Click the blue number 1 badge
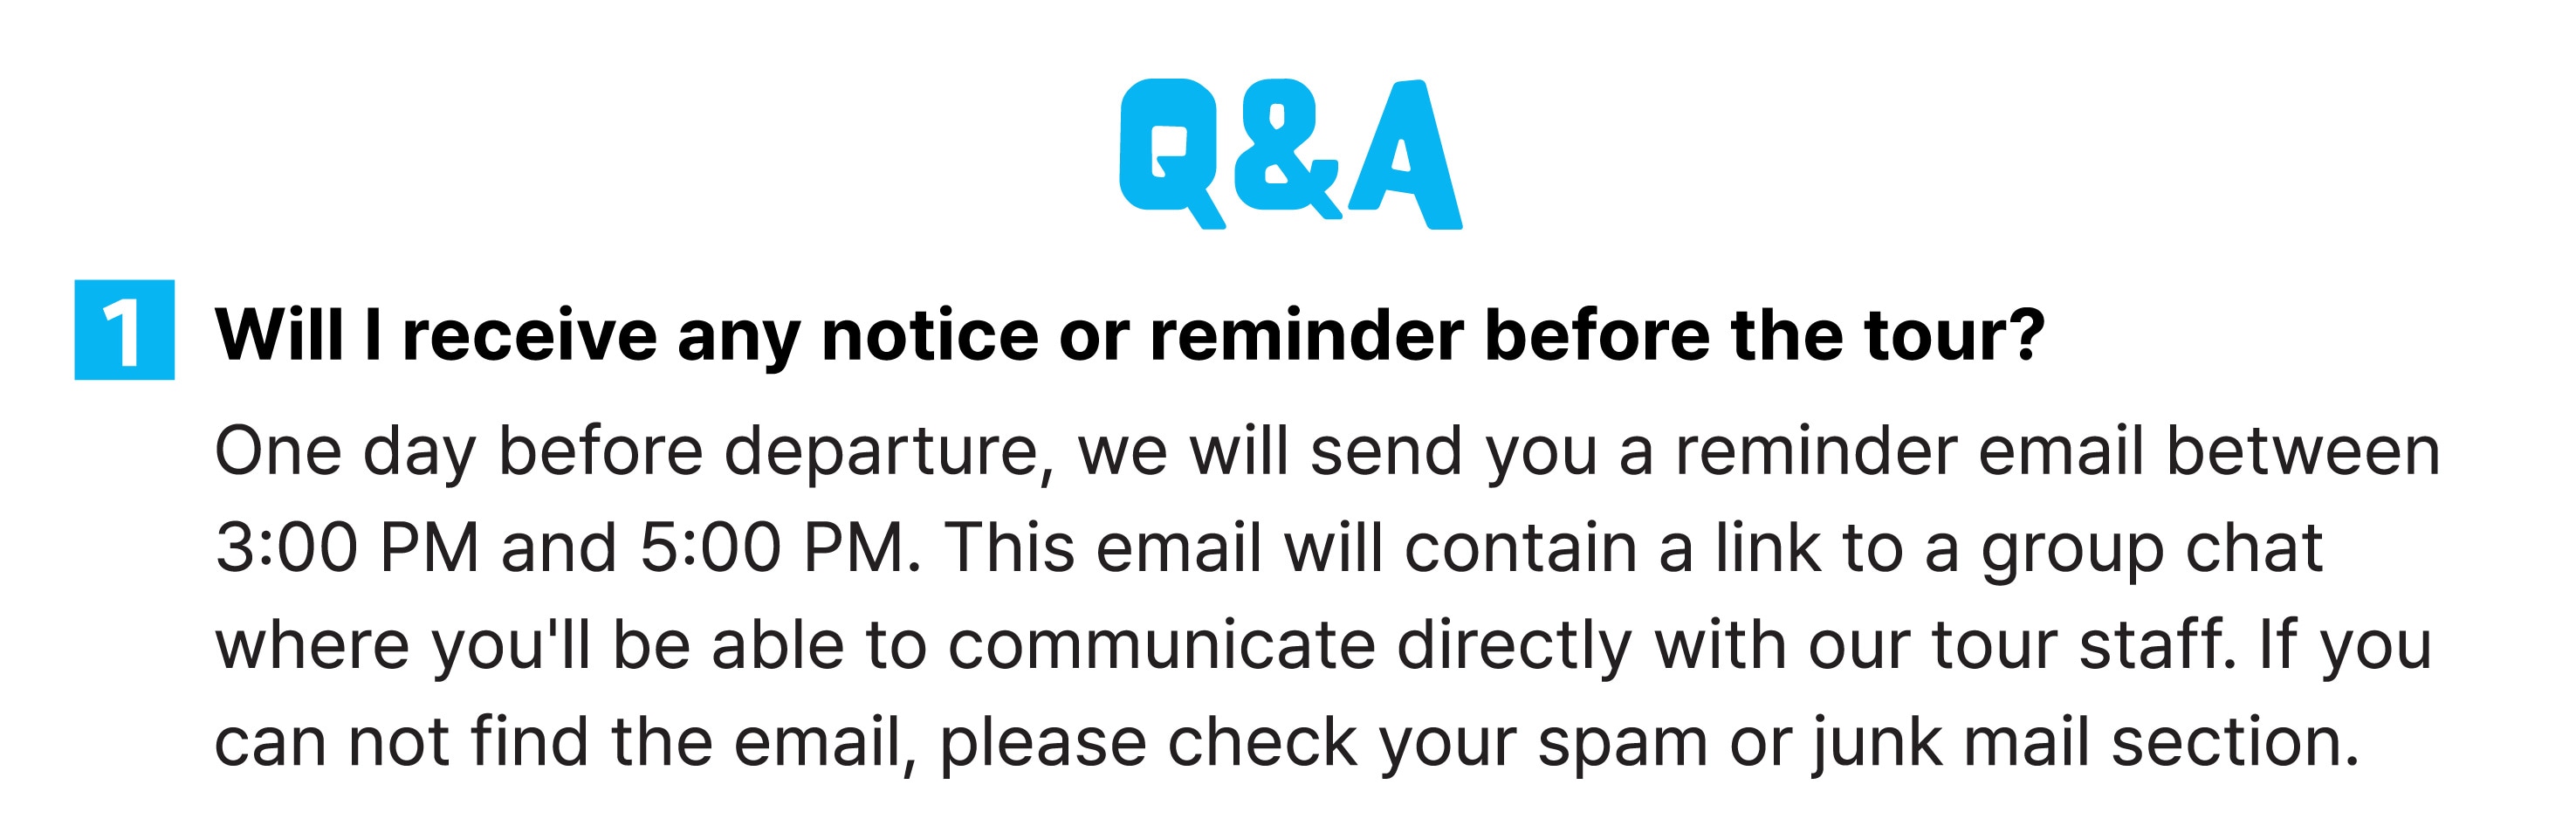 125,330
